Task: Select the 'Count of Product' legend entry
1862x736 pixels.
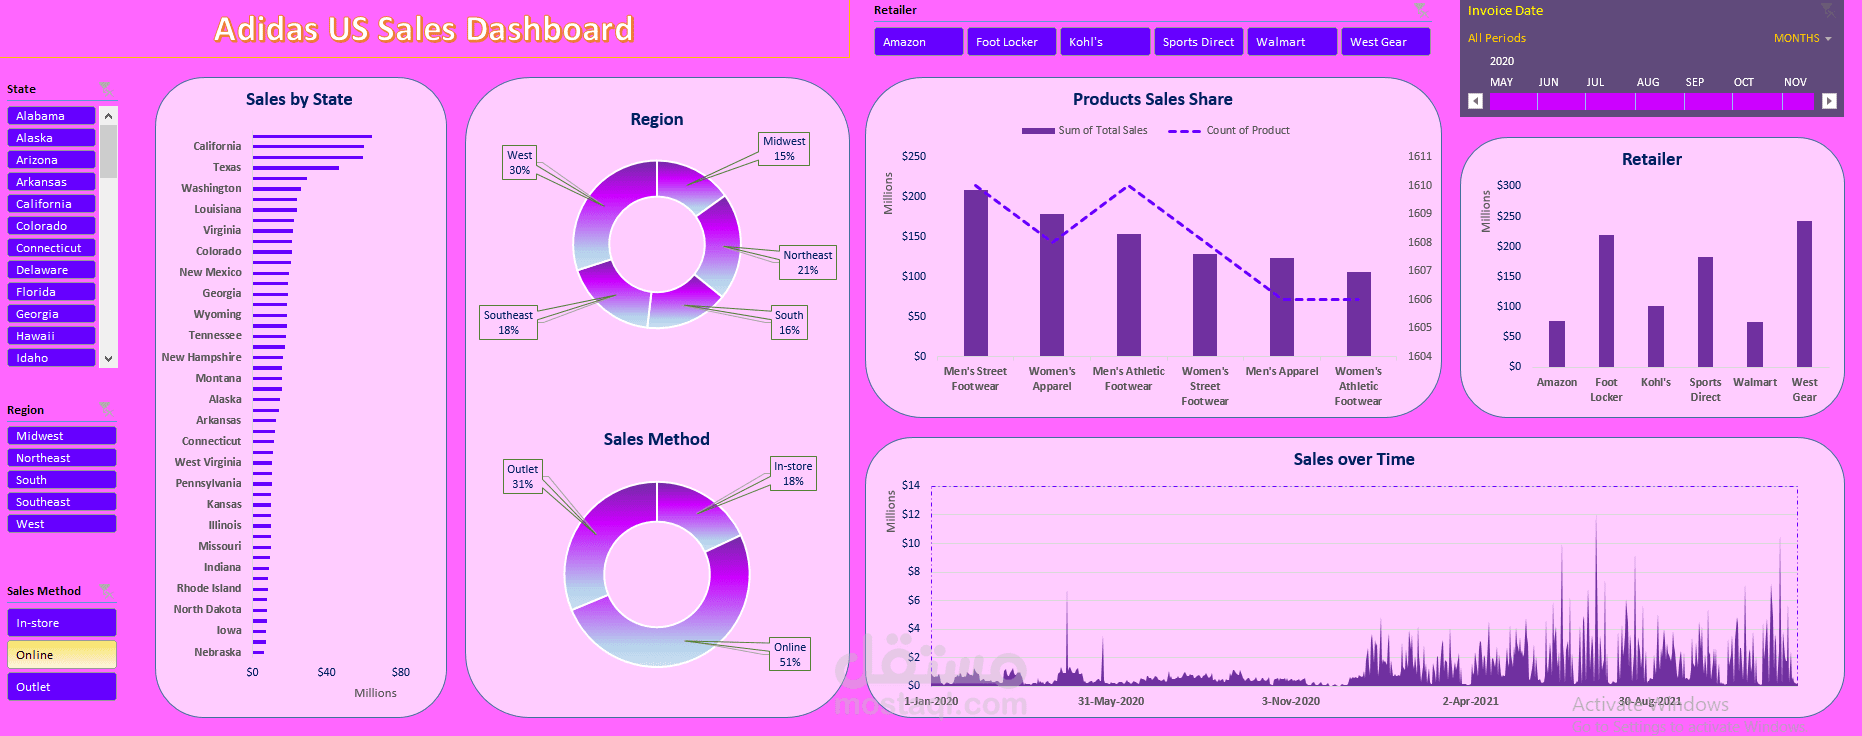Action: tap(1229, 130)
